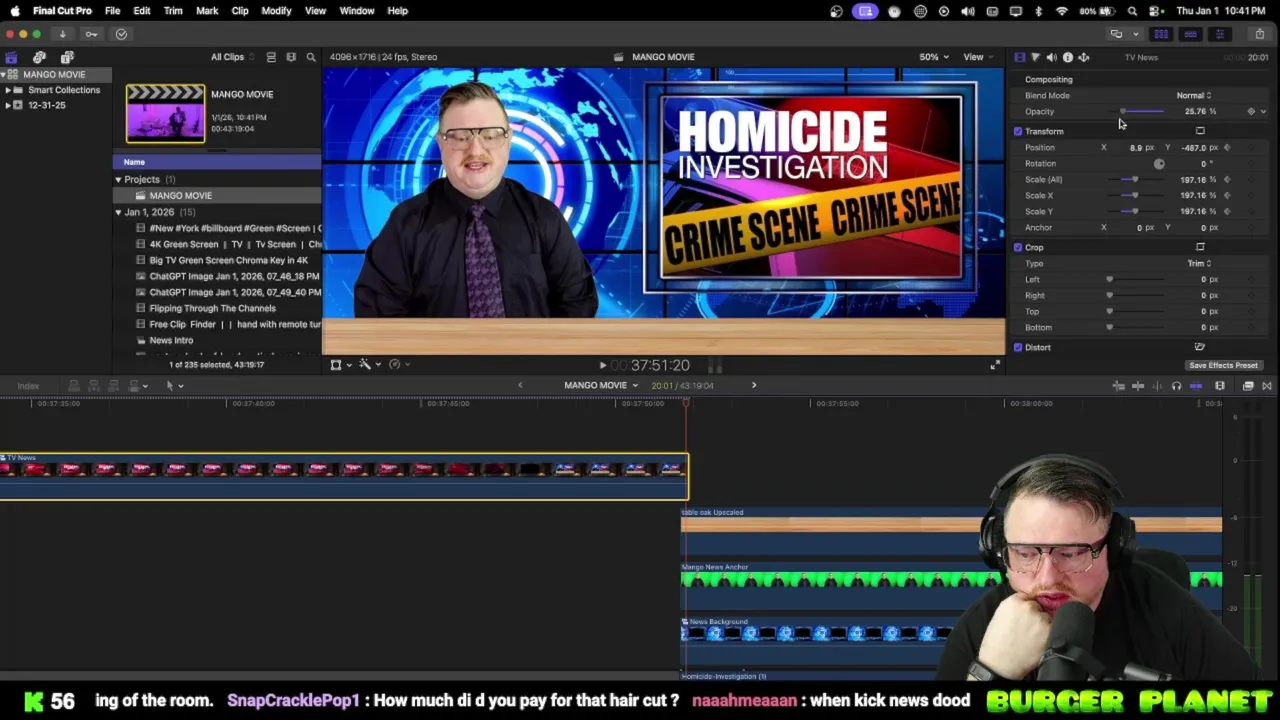Open MANGO MOVIE timeline project menu

pos(600,385)
